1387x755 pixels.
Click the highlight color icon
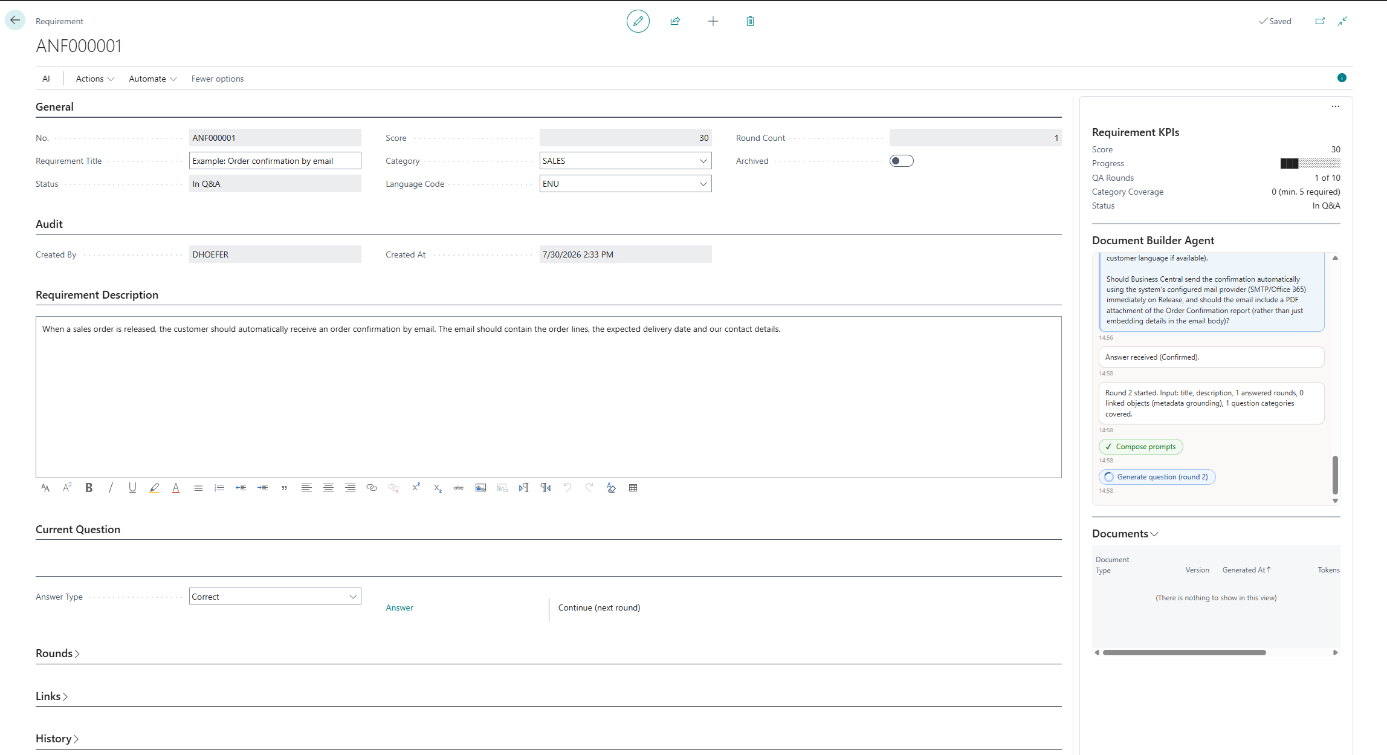click(x=154, y=488)
